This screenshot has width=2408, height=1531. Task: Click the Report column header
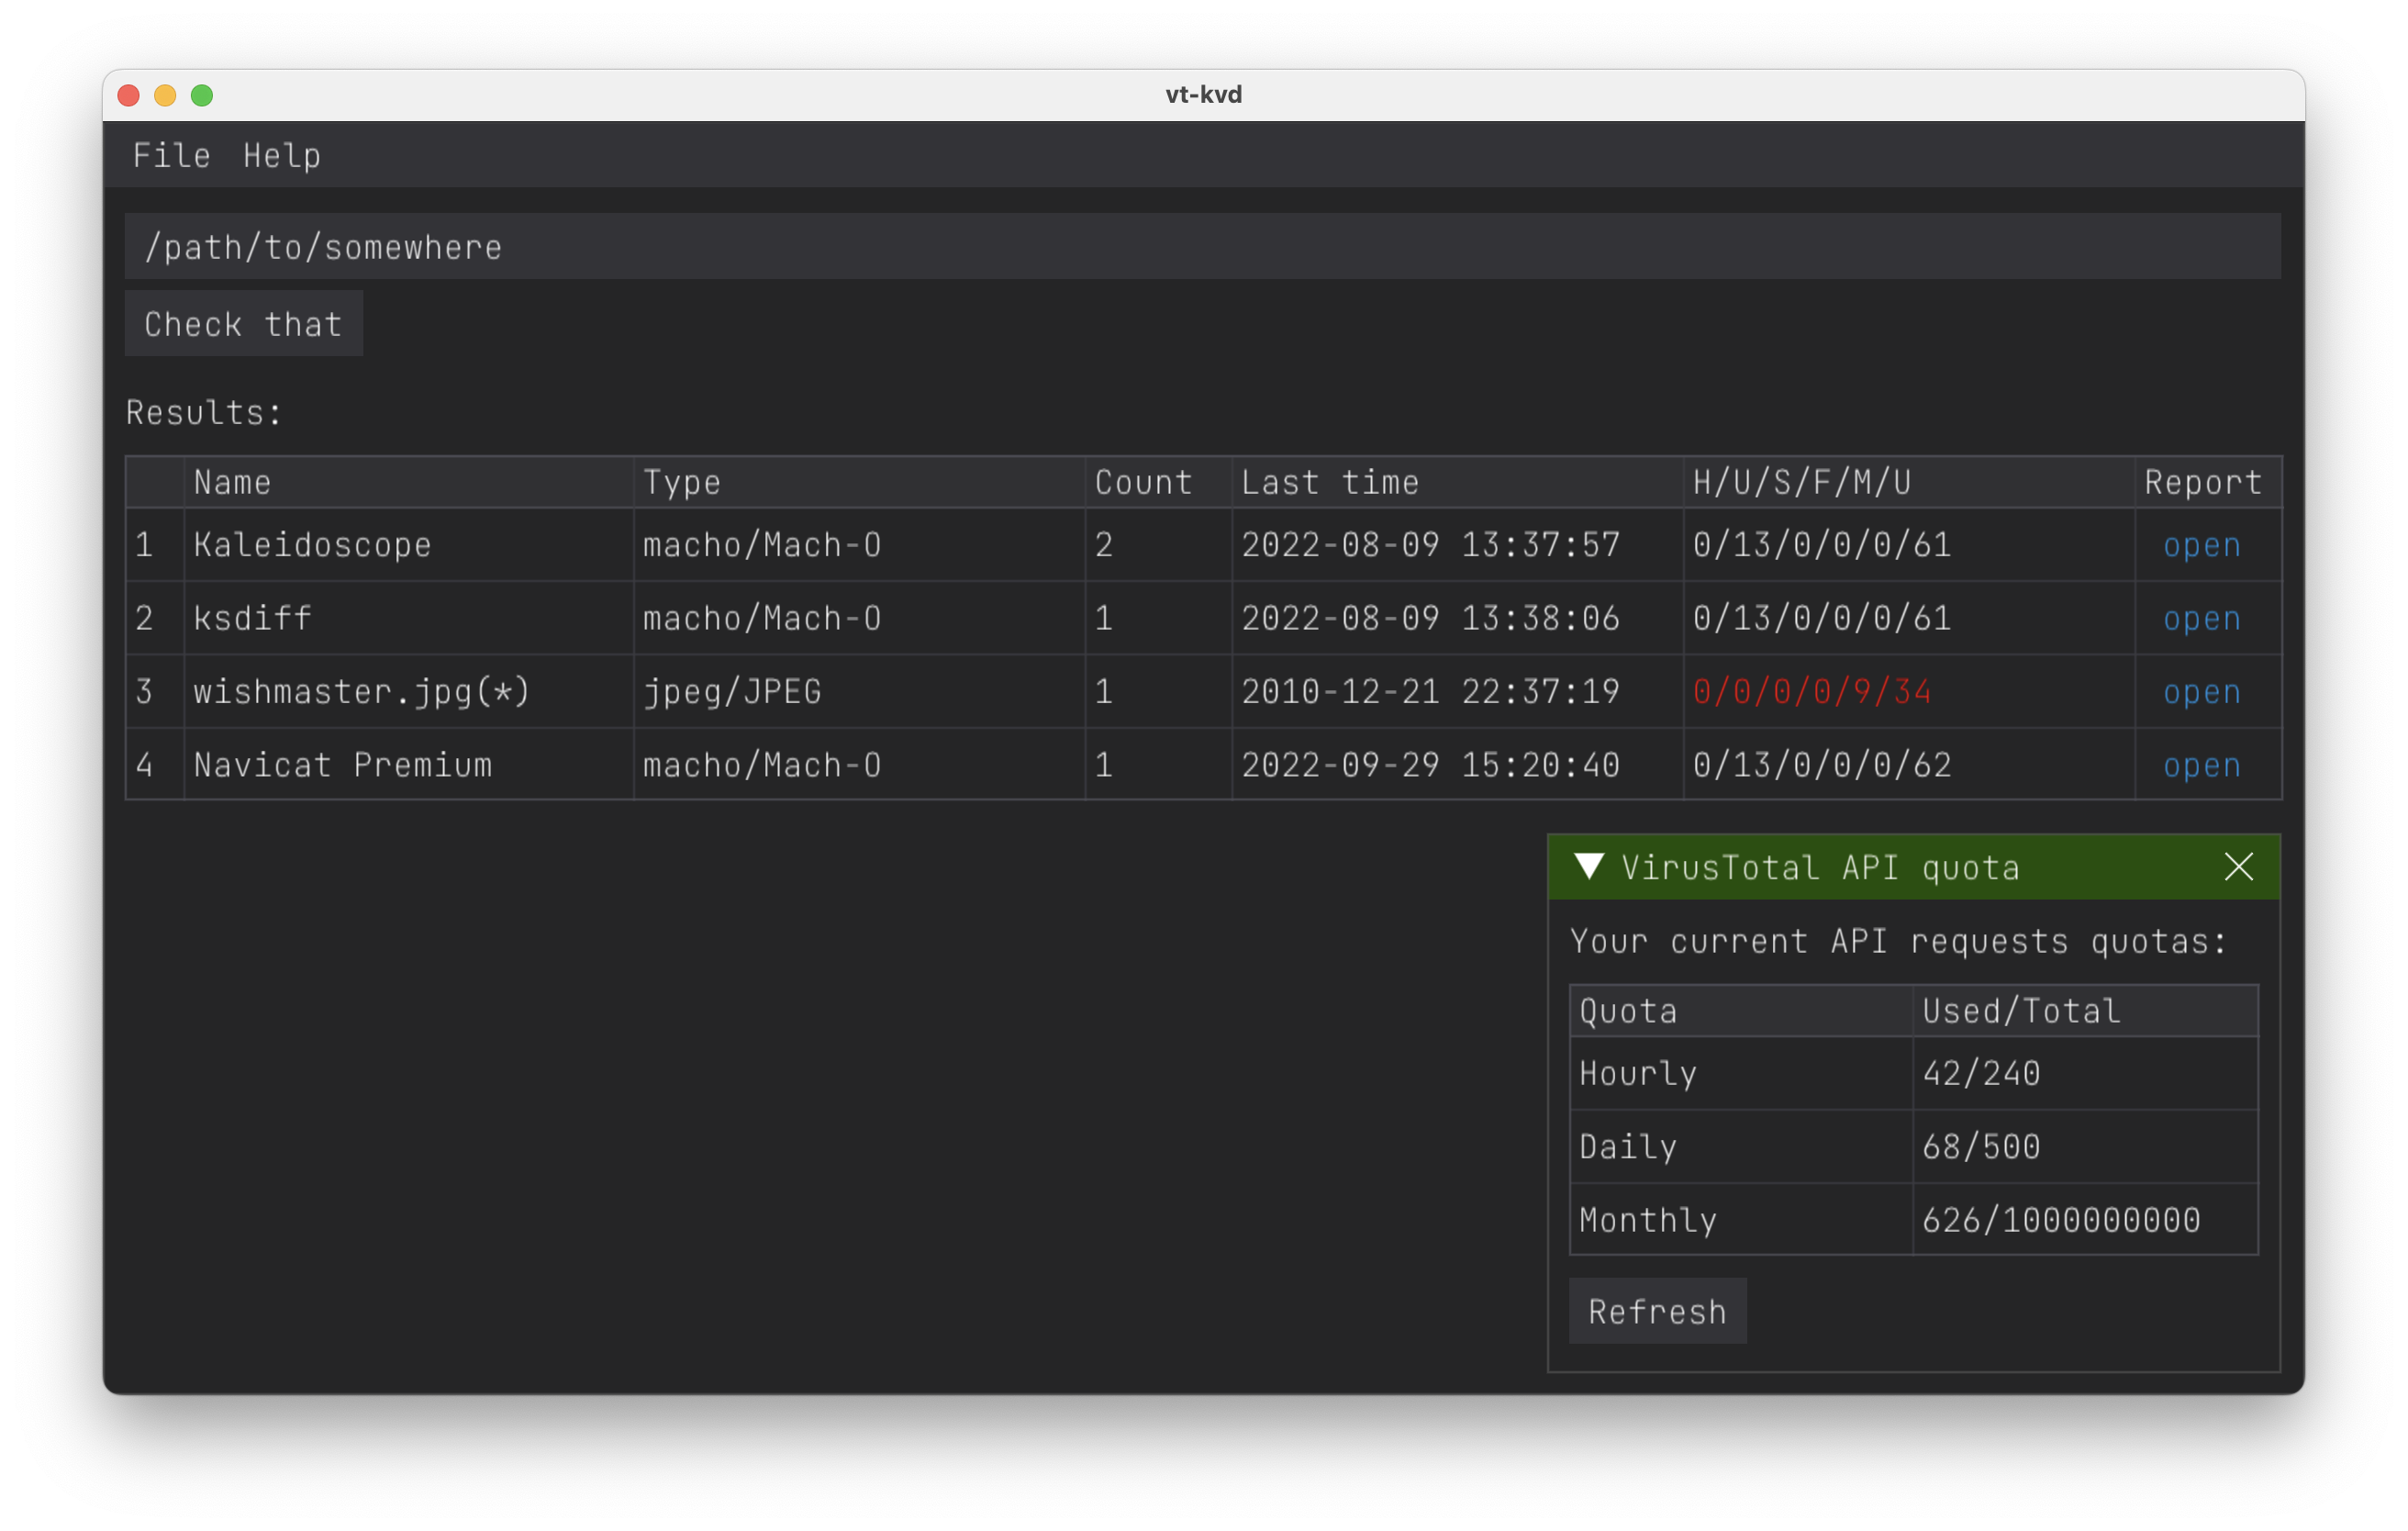pos(2199,483)
